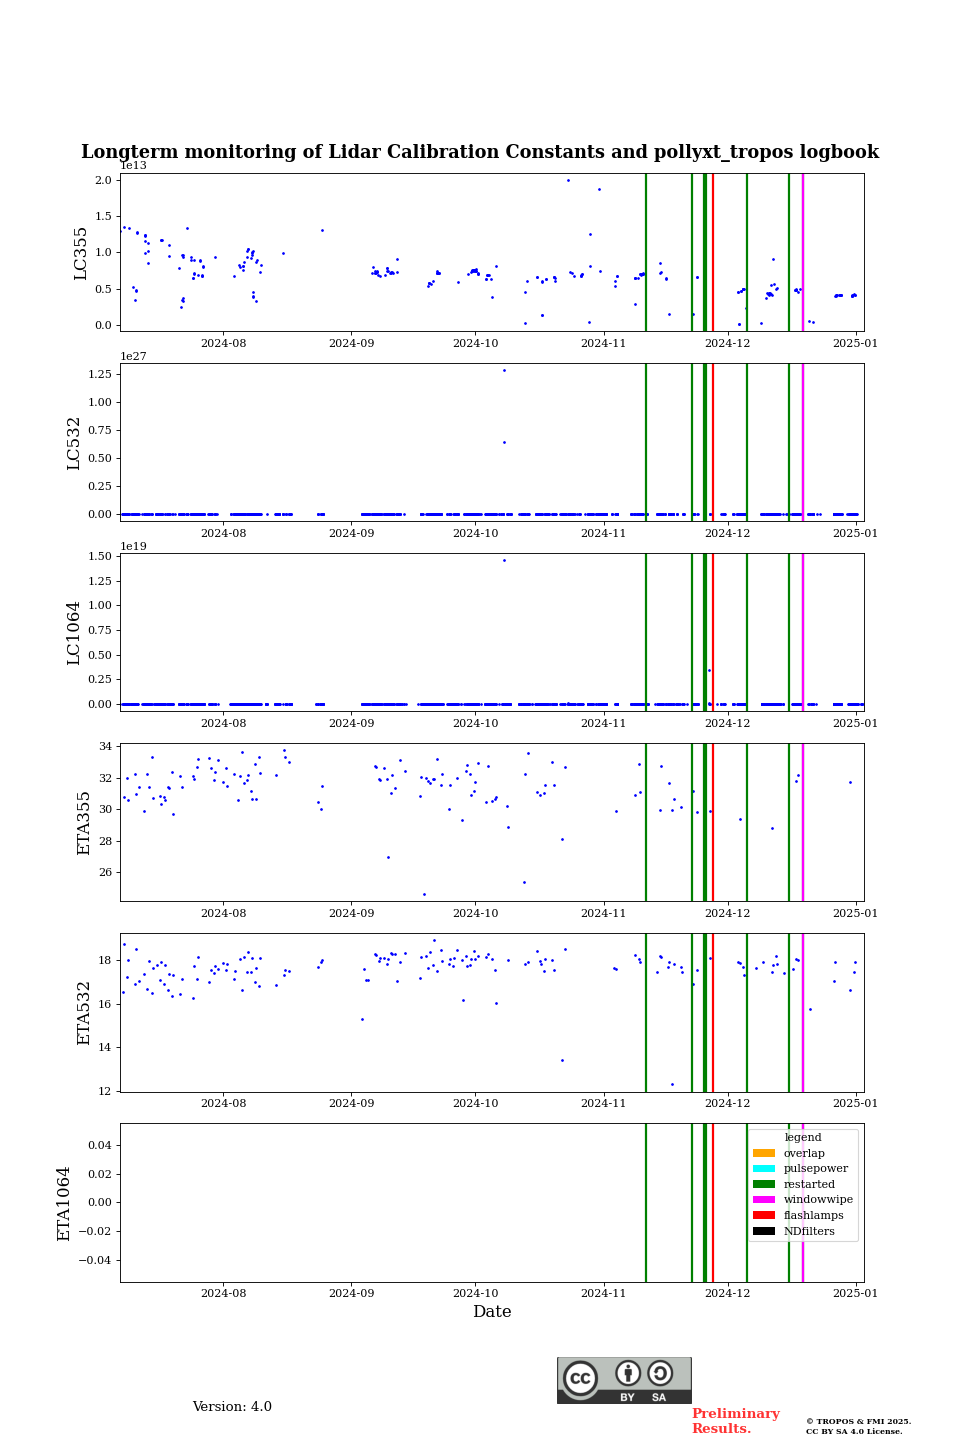This screenshot has width=960, height=1440.
Task: Click the LC355 y-axis label
Action: [x=81, y=253]
